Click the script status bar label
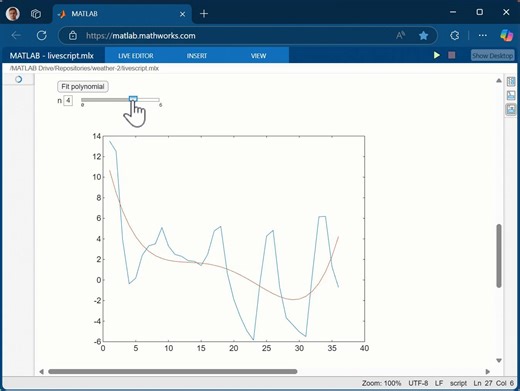Screen dimensions: 520x391 (458, 383)
